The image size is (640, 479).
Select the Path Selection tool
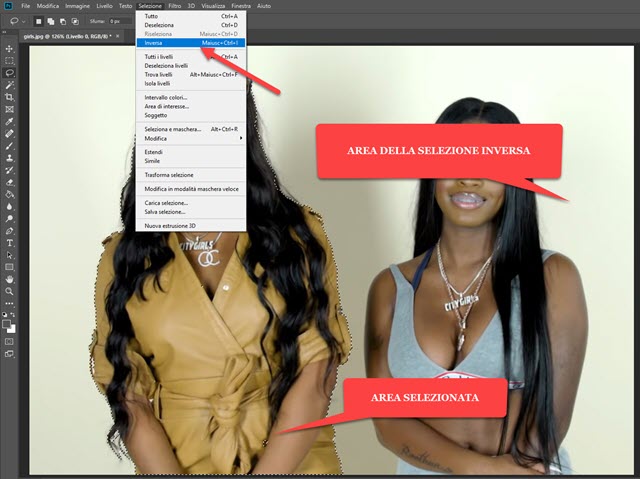9,255
